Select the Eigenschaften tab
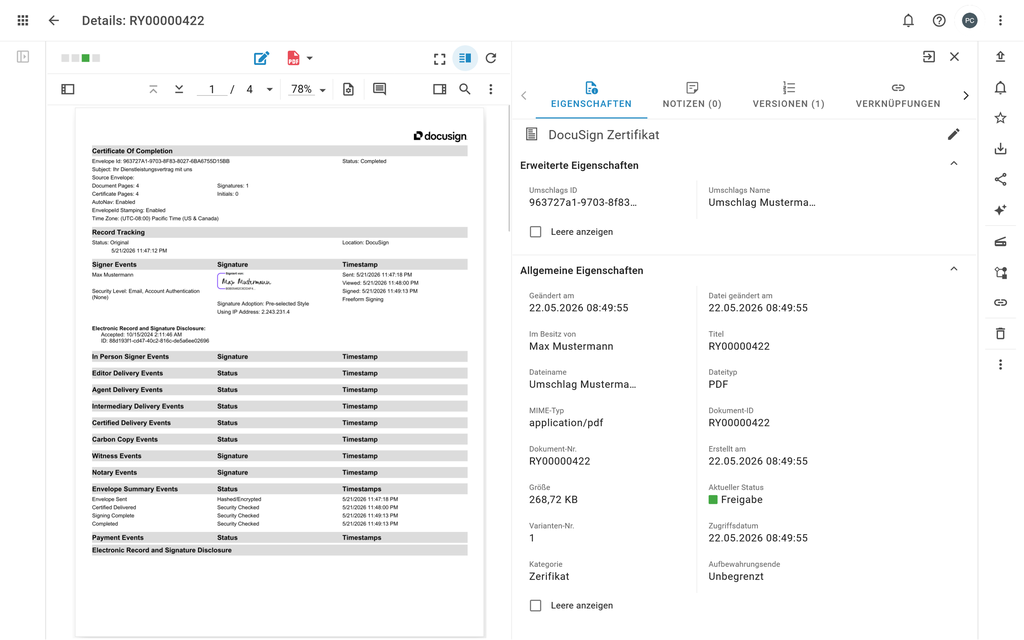This screenshot has width=1024, height=640. pos(591,95)
